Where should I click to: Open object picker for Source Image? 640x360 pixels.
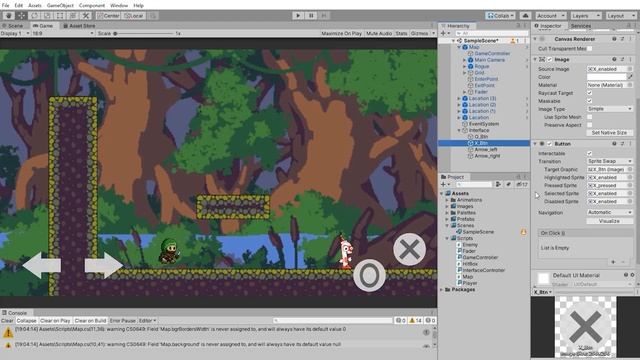pos(630,69)
